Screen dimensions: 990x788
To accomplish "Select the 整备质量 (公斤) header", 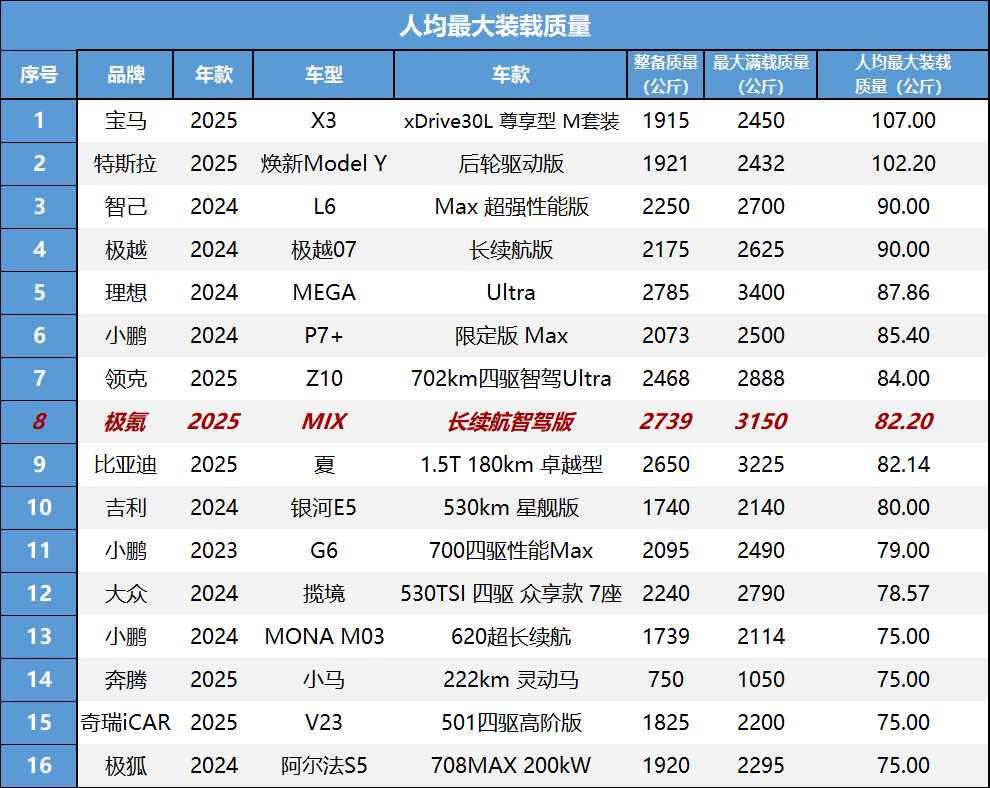I will pyautogui.click(x=666, y=75).
